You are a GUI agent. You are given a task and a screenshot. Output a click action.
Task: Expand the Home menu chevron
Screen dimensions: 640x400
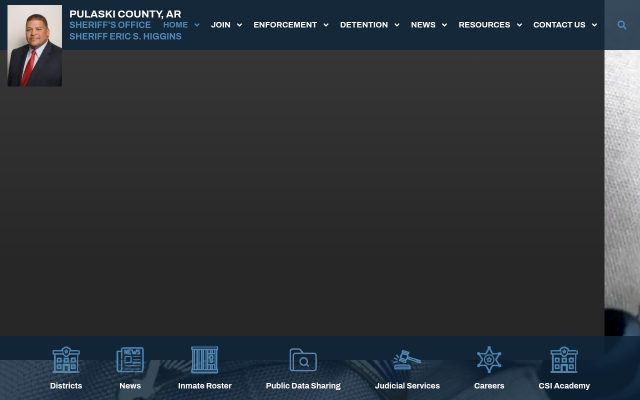tap(197, 25)
